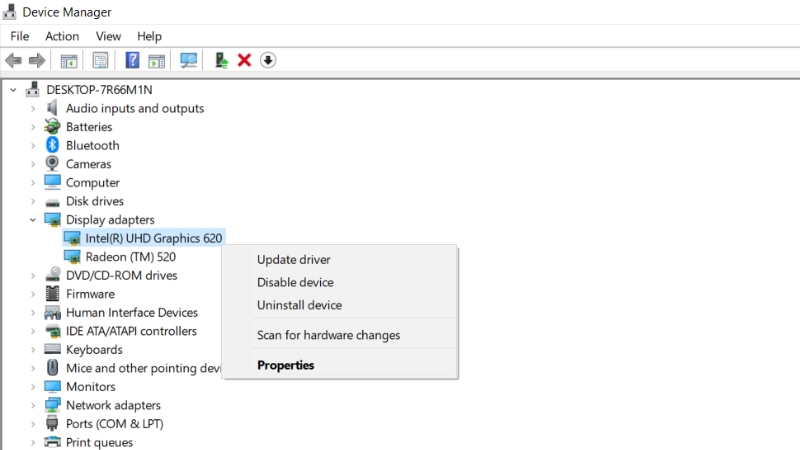
Task: Choose Update driver from context menu
Action: [x=293, y=259]
